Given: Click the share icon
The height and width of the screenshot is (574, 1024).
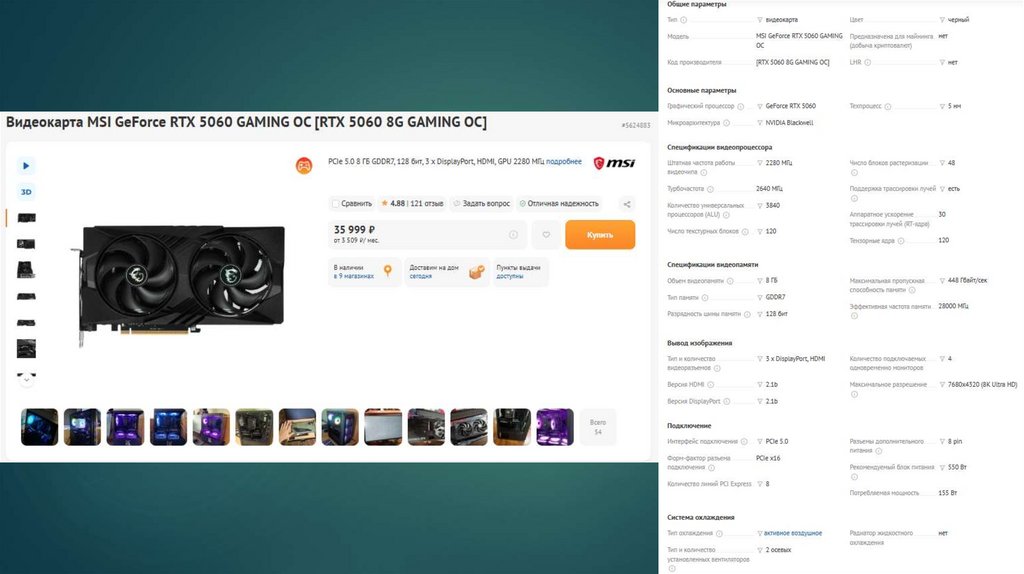Looking at the screenshot, I should tap(627, 204).
